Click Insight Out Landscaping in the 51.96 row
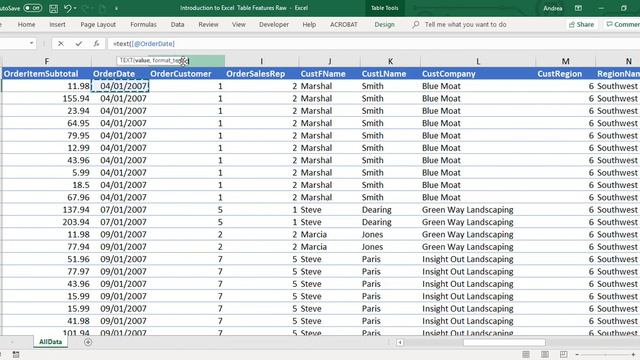The width and height of the screenshot is (640, 360). (x=478, y=259)
